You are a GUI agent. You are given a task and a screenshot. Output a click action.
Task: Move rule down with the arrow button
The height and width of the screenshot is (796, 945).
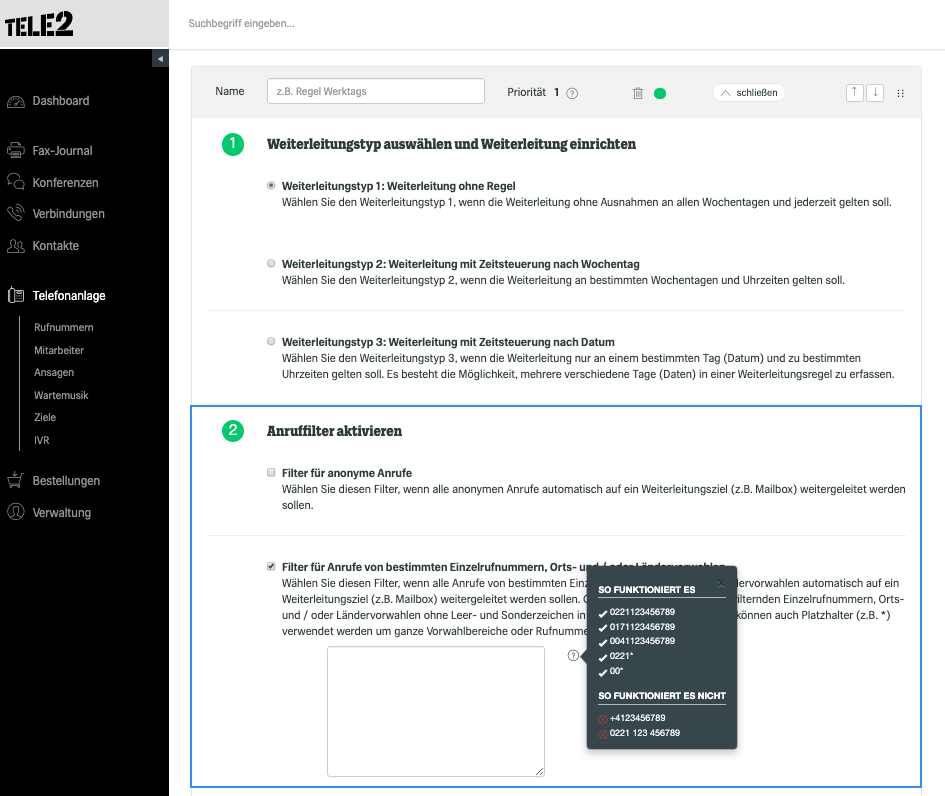point(875,93)
